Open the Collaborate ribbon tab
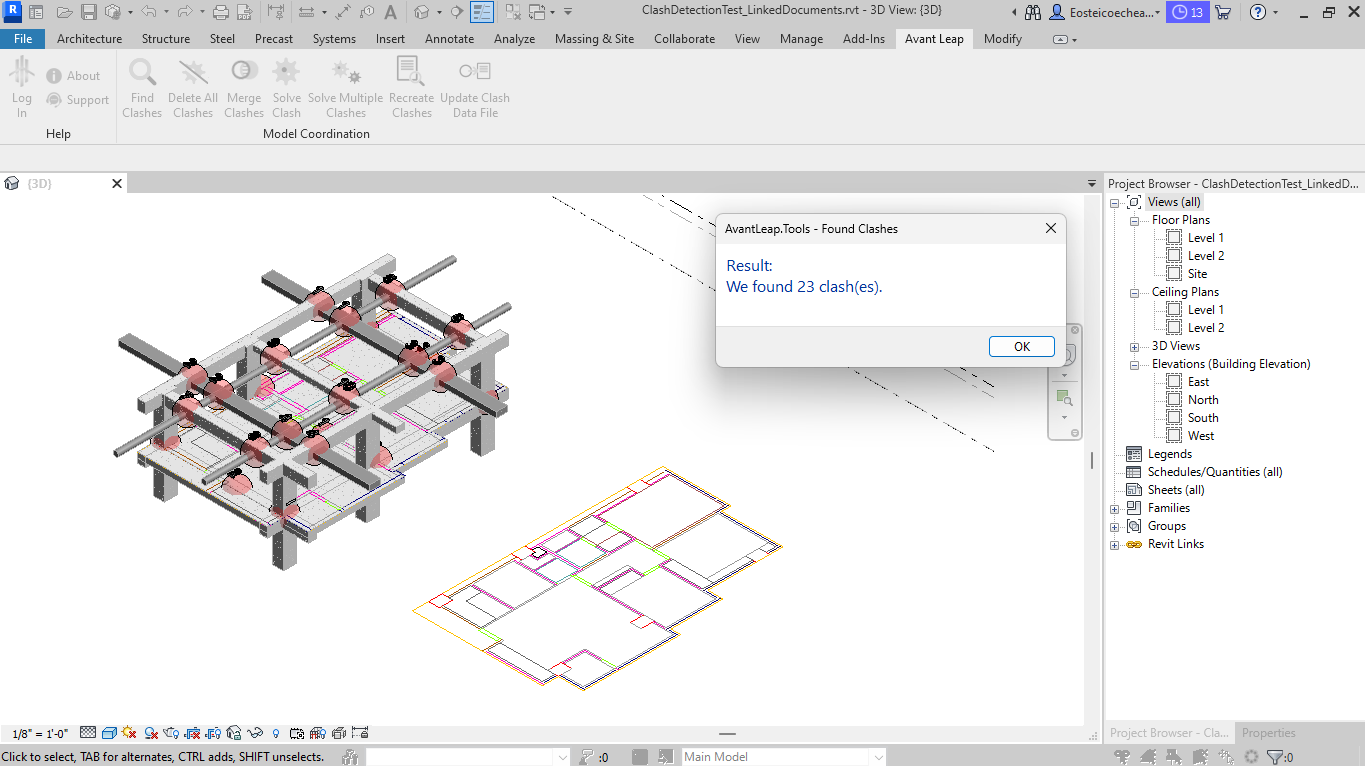Screen dimensions: 1365x766 coord(684,39)
